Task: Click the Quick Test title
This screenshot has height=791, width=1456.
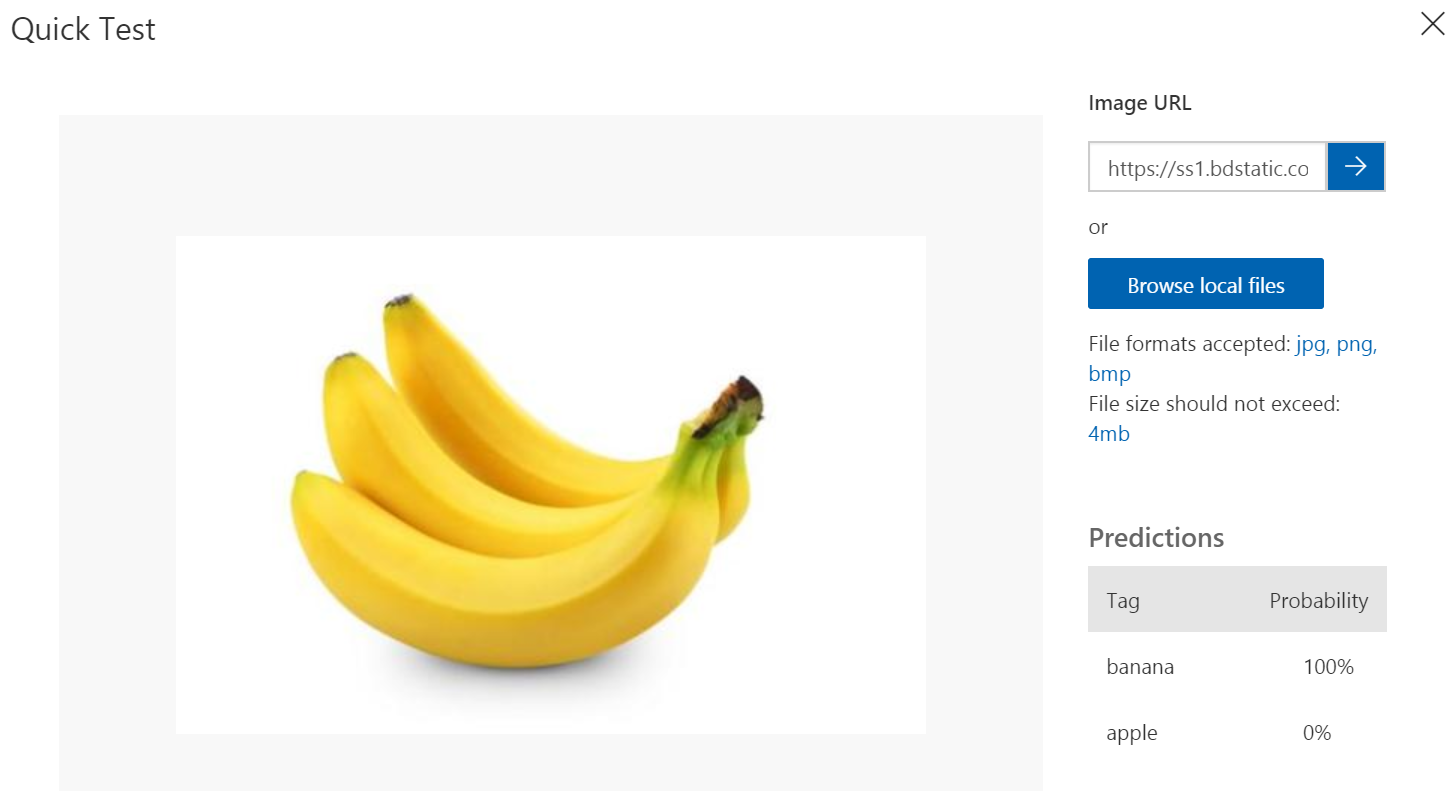Action: [x=83, y=29]
